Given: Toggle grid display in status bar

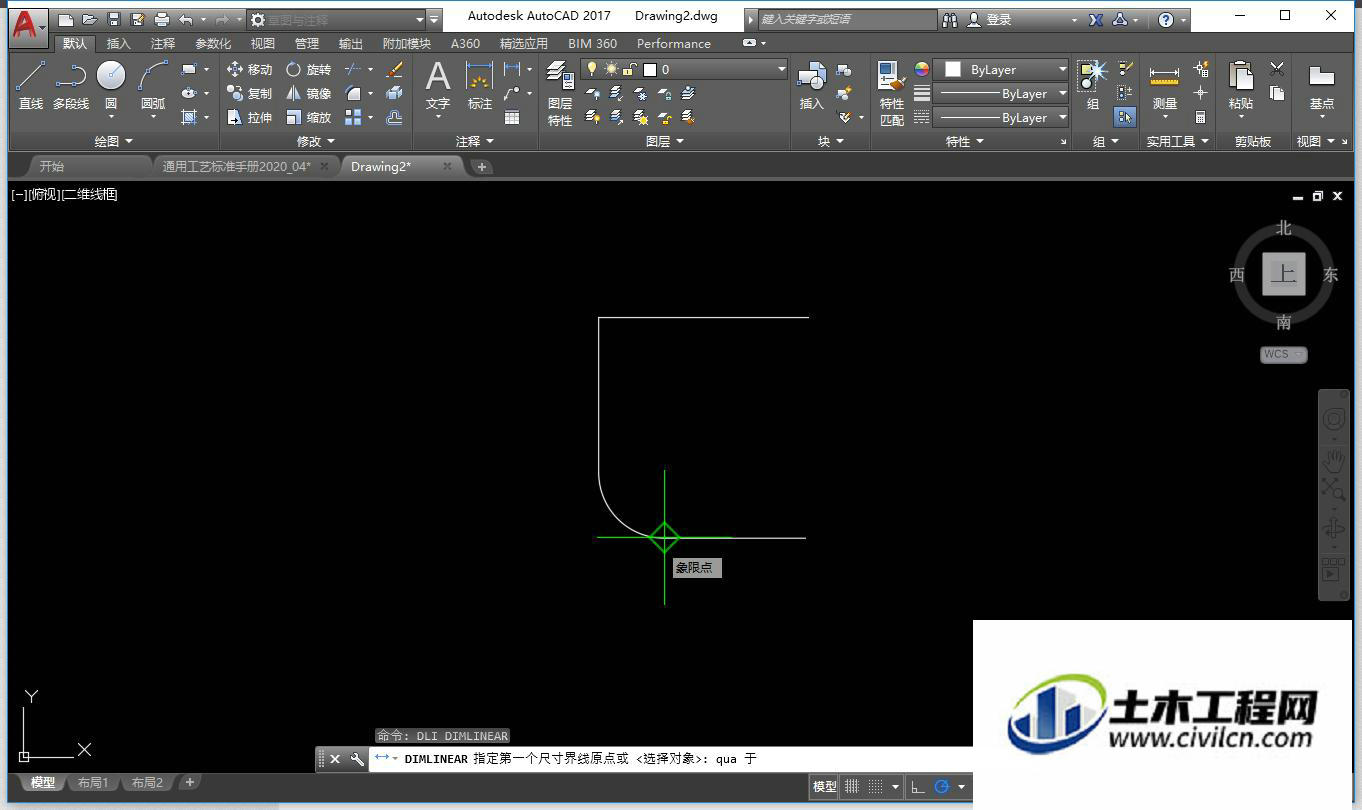Looking at the screenshot, I should point(852,786).
